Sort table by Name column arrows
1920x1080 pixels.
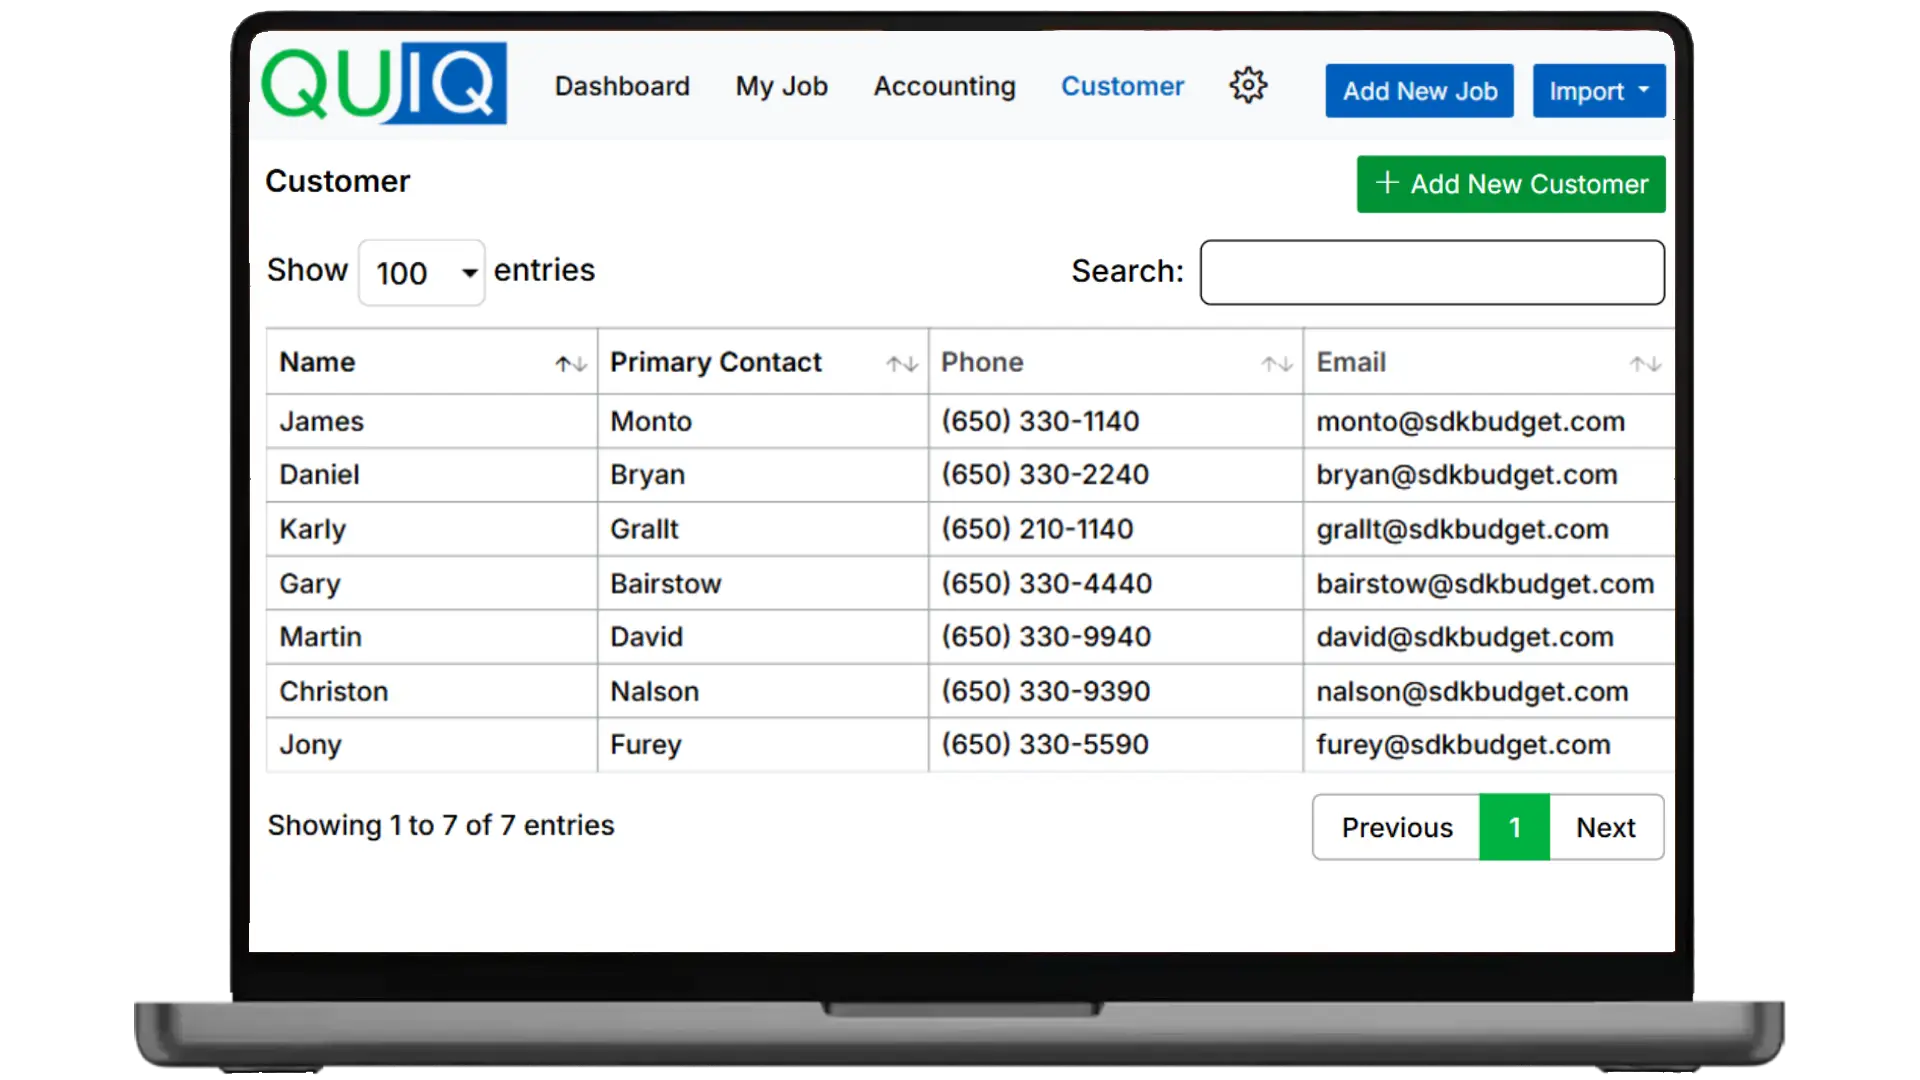[571, 364]
